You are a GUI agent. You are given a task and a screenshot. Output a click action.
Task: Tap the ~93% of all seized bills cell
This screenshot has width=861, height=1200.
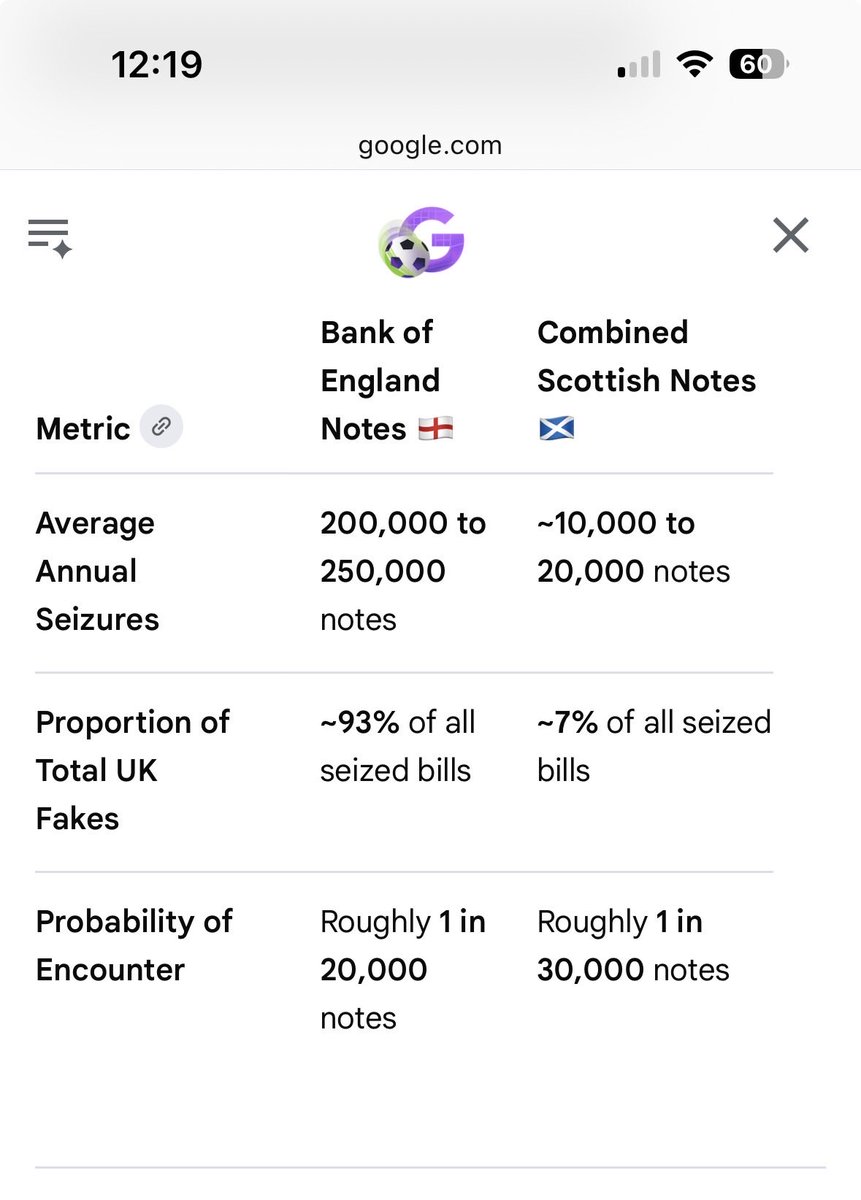(x=398, y=746)
